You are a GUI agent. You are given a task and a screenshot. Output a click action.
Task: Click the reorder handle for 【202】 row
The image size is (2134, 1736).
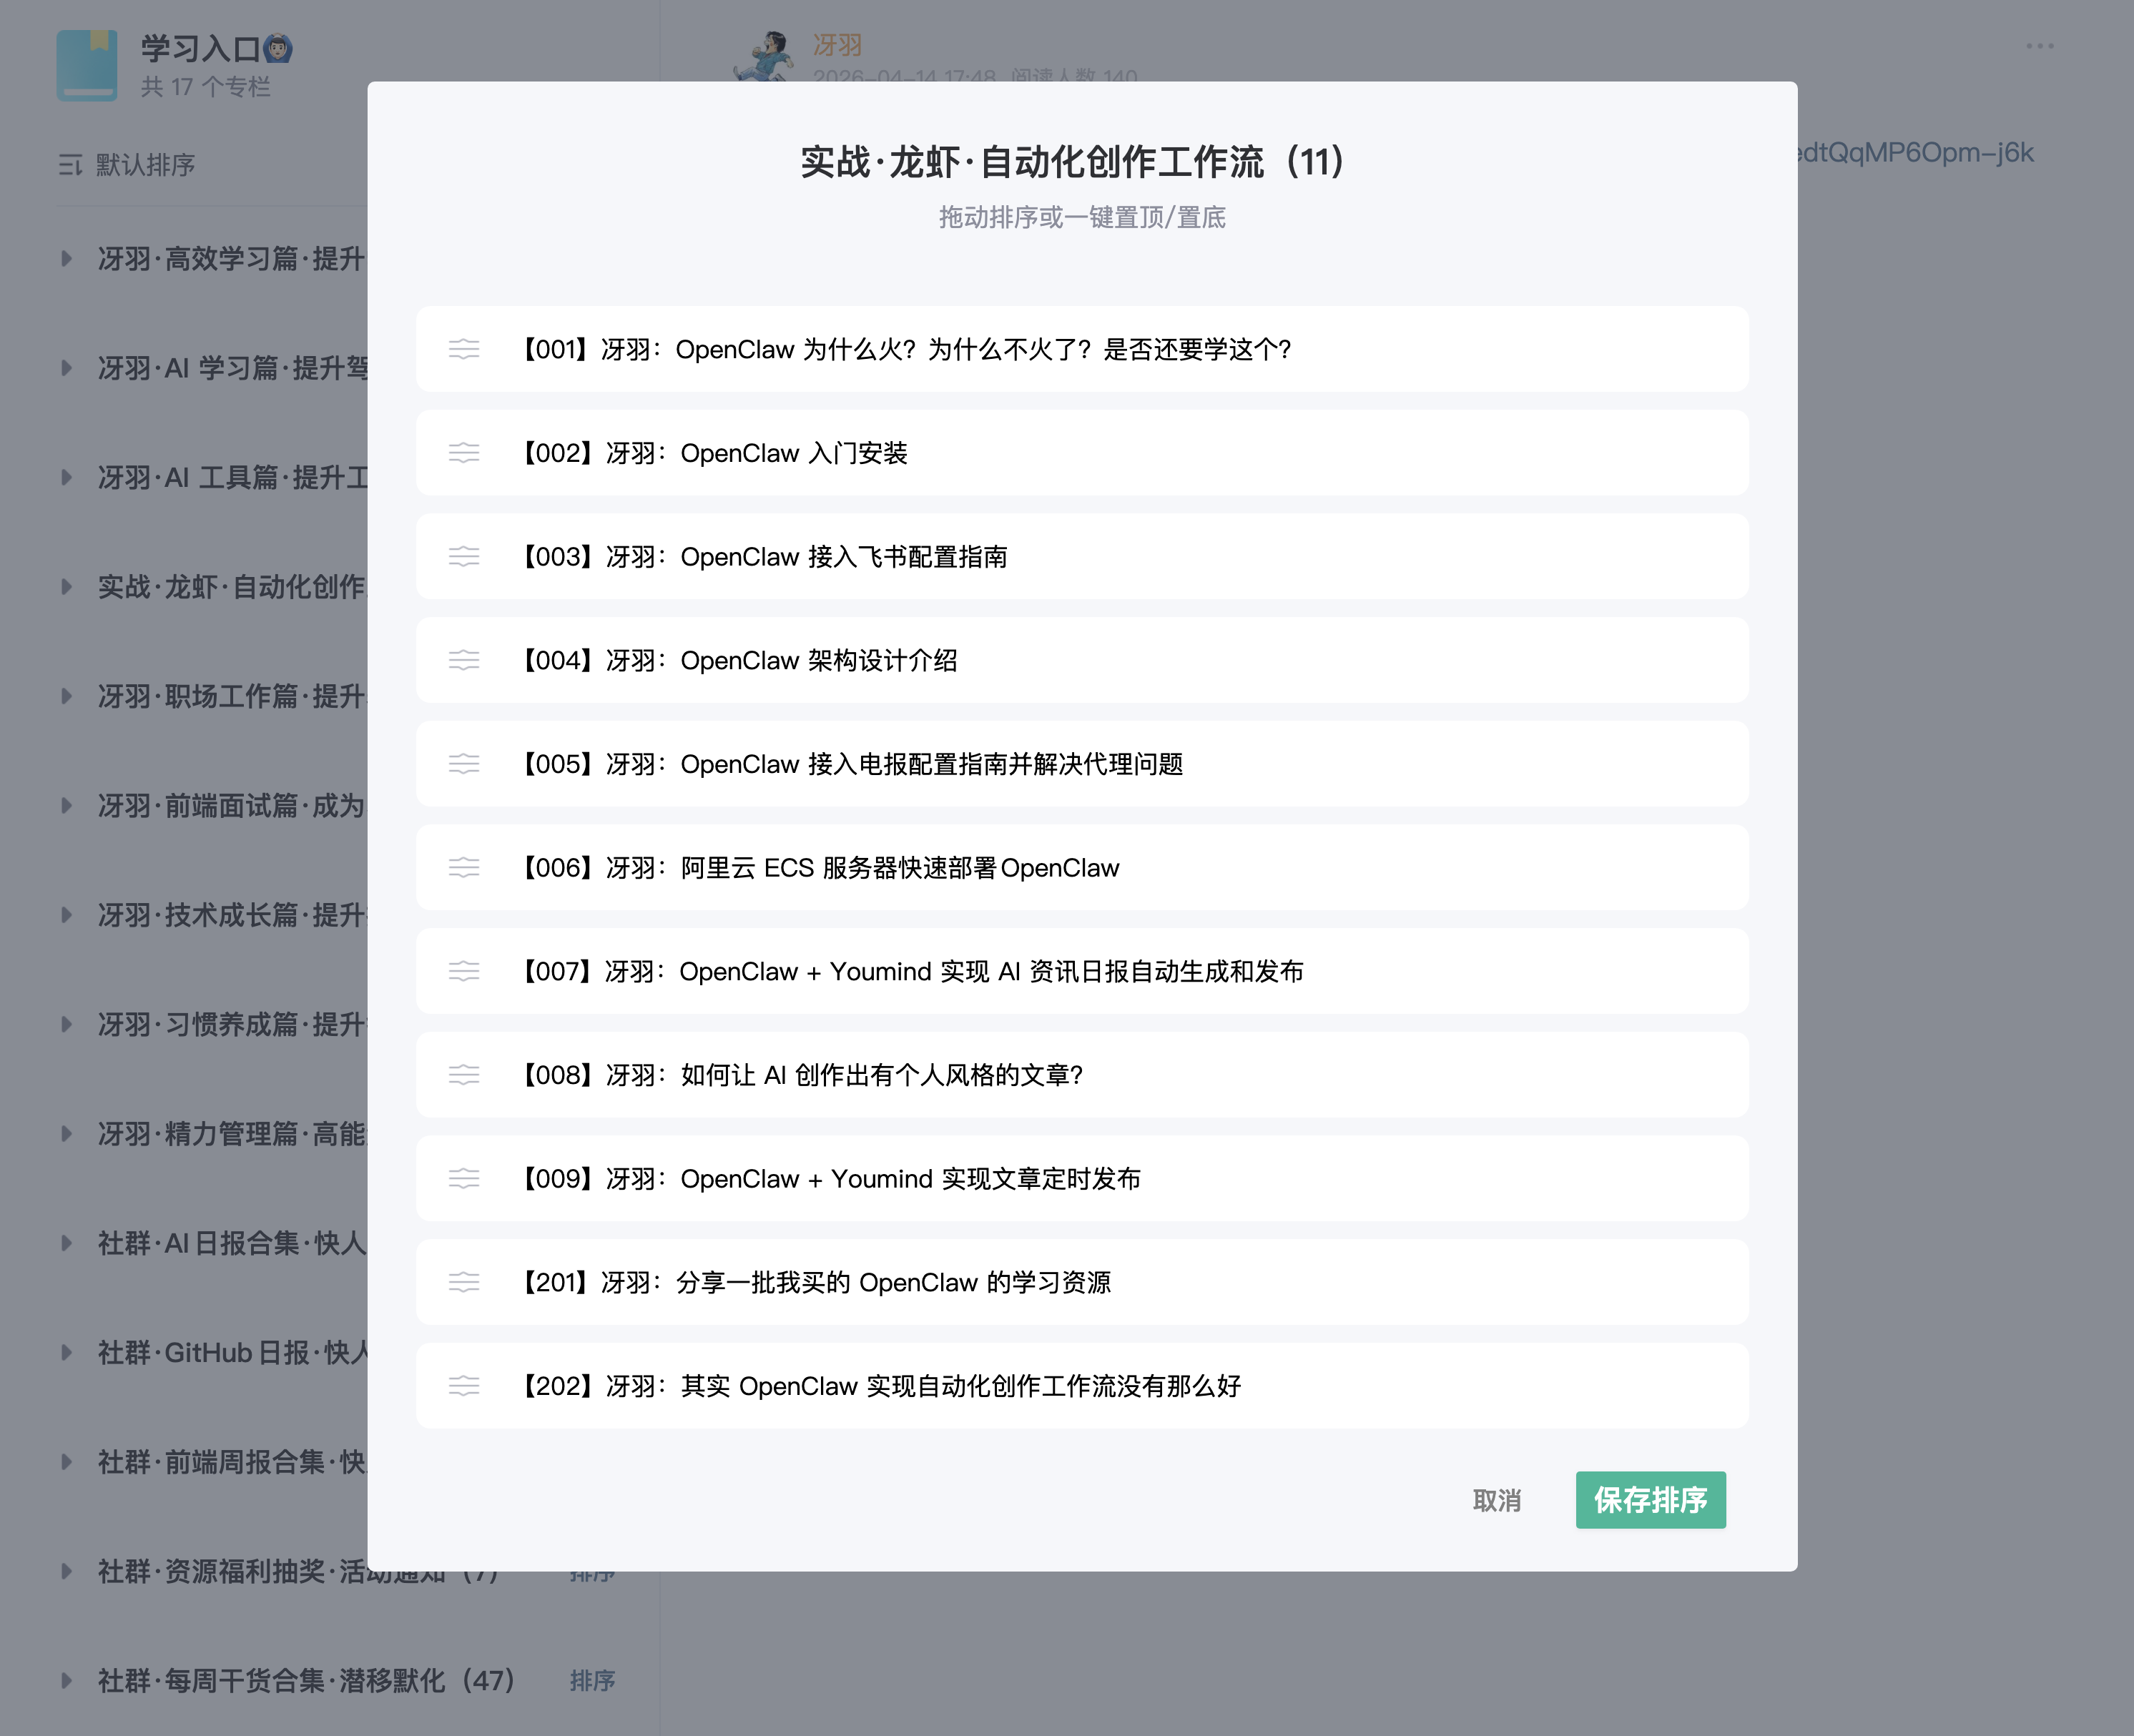tap(464, 1386)
